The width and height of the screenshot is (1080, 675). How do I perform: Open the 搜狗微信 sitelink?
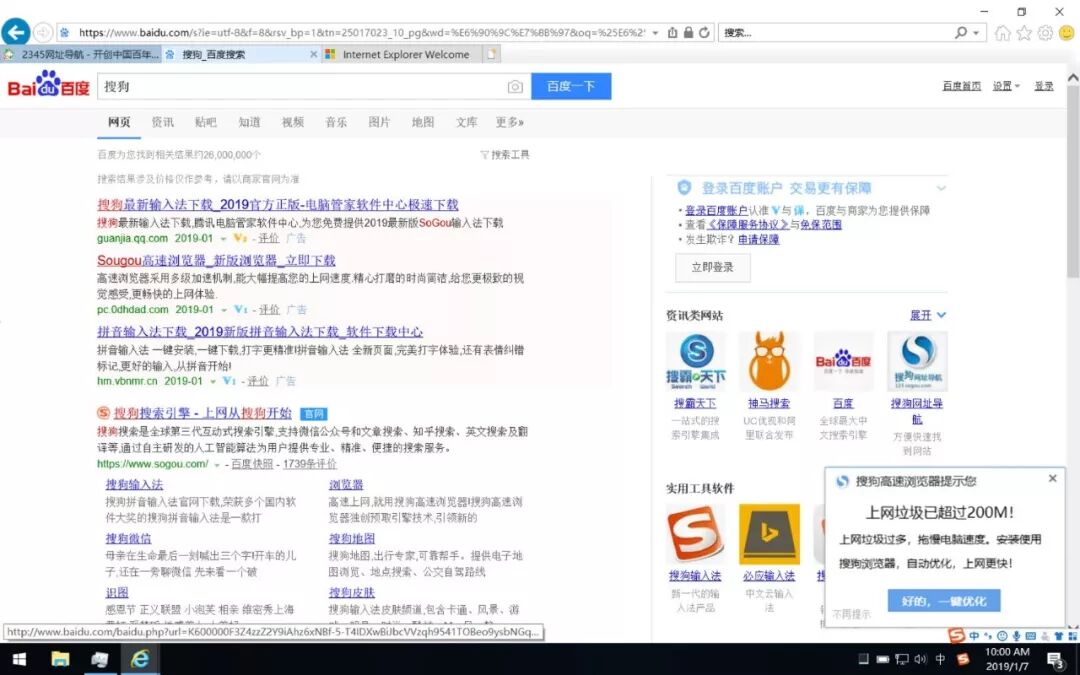(128, 539)
